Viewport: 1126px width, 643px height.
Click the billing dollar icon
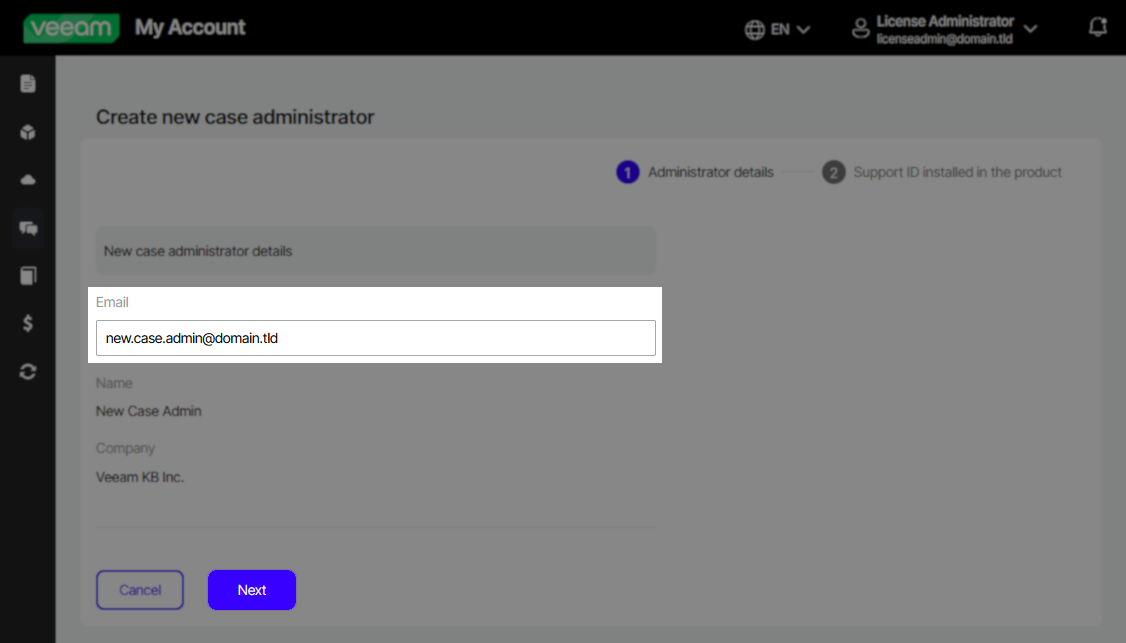(x=27, y=323)
